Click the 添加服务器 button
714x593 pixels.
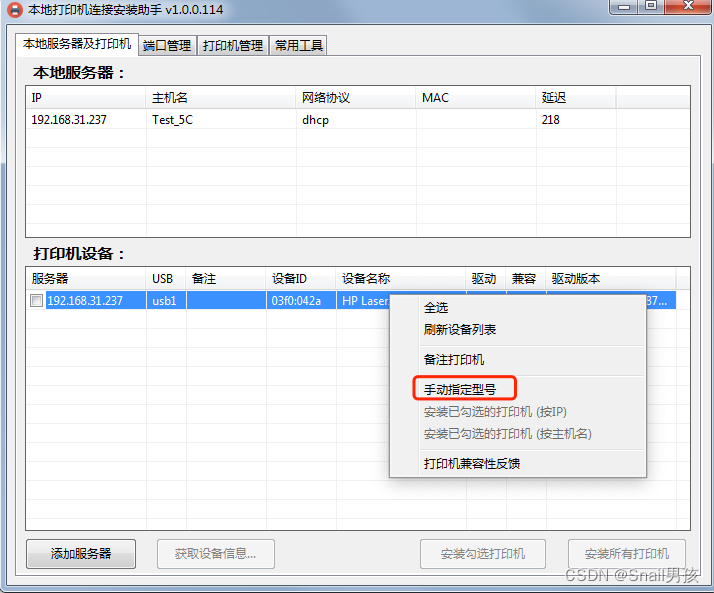[81, 554]
